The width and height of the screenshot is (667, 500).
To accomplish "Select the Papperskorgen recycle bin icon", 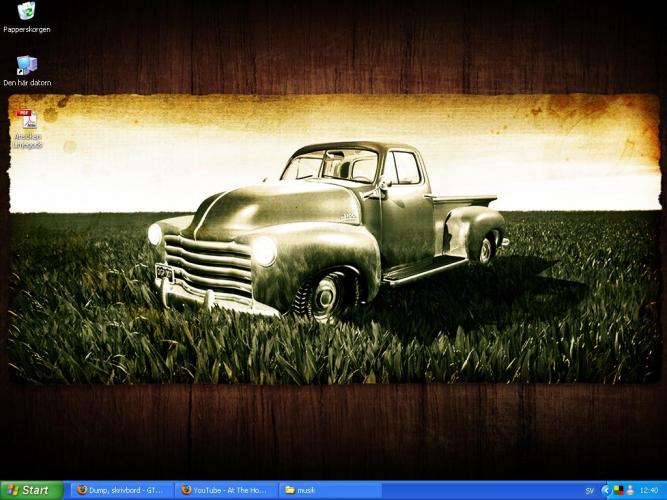I will tap(26, 12).
